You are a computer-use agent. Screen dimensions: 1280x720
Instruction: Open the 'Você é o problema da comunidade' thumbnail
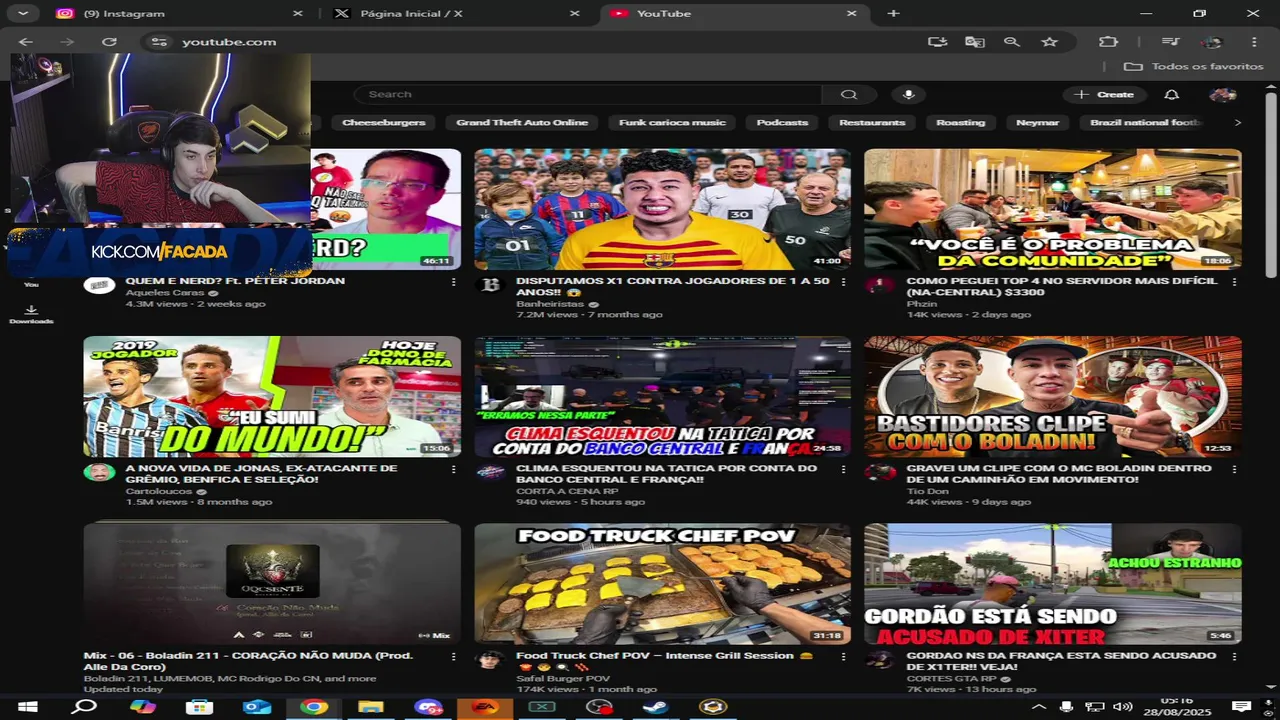coord(1053,209)
